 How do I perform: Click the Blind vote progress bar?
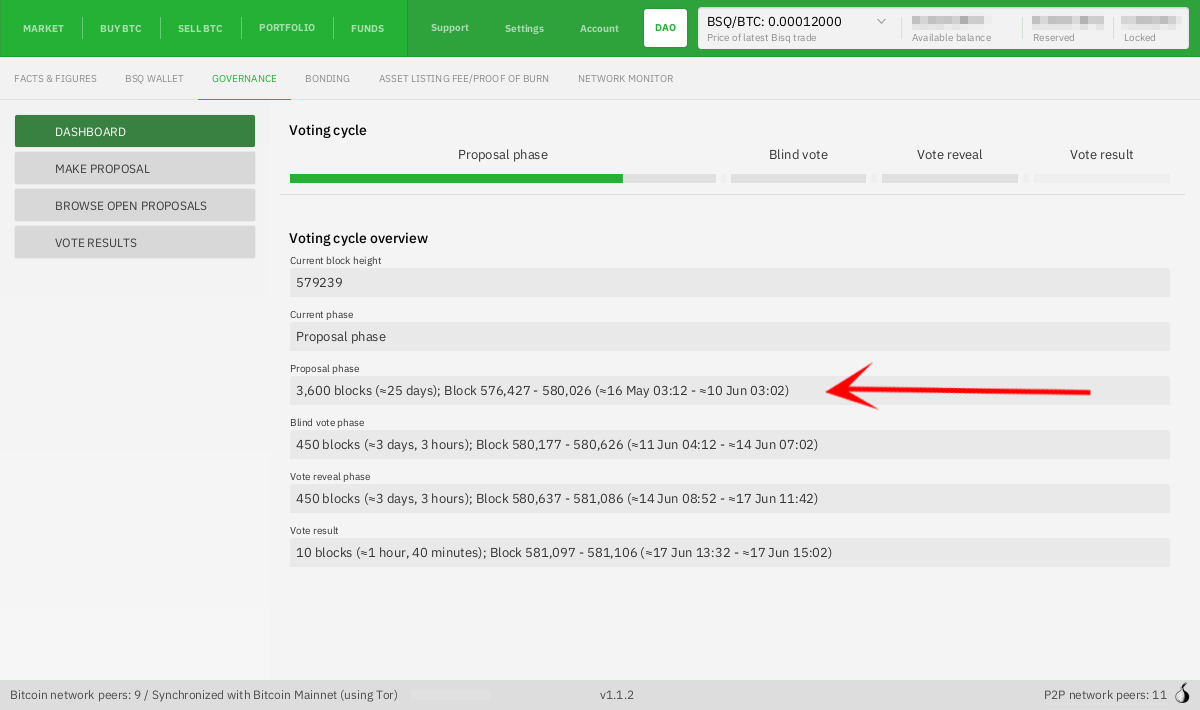point(798,178)
